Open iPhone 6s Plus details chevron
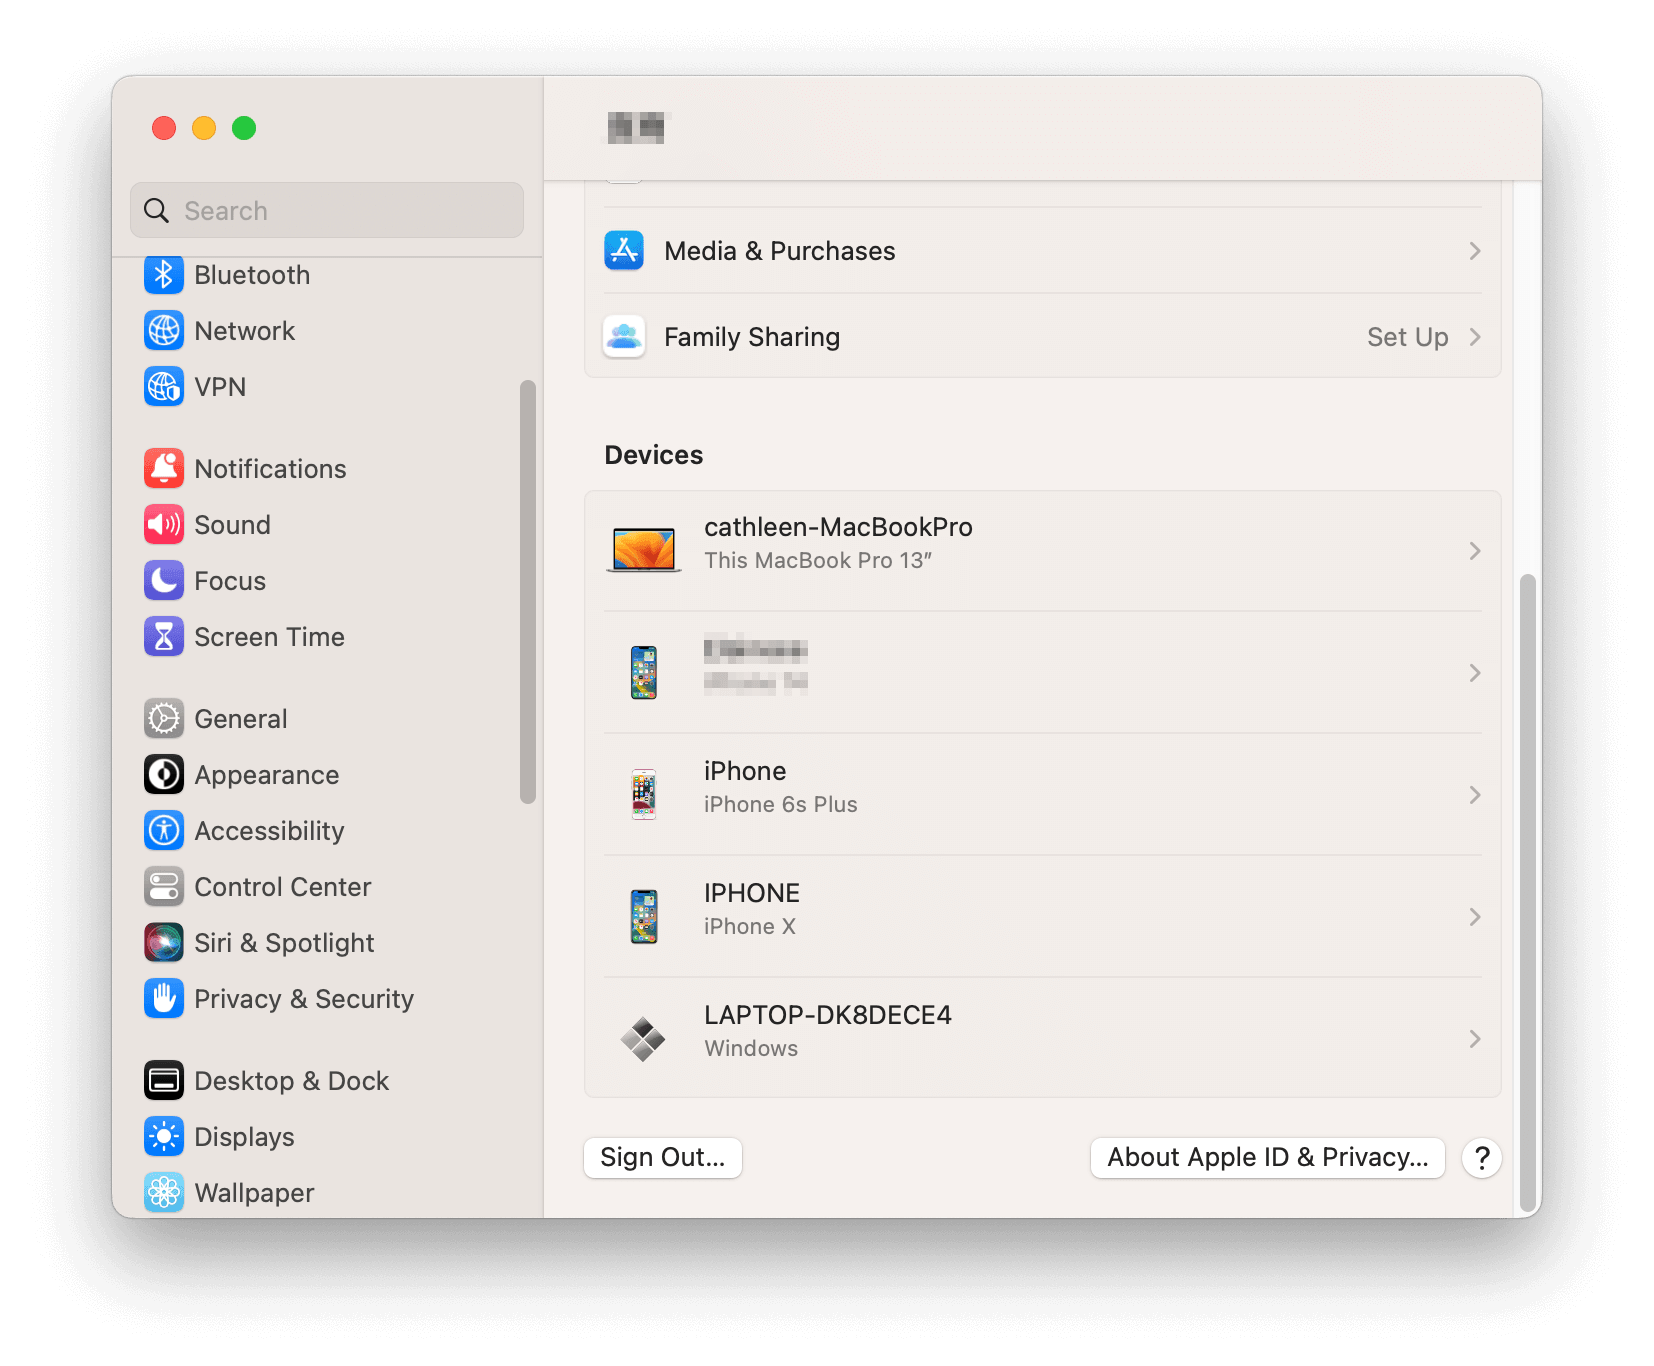 tap(1475, 795)
